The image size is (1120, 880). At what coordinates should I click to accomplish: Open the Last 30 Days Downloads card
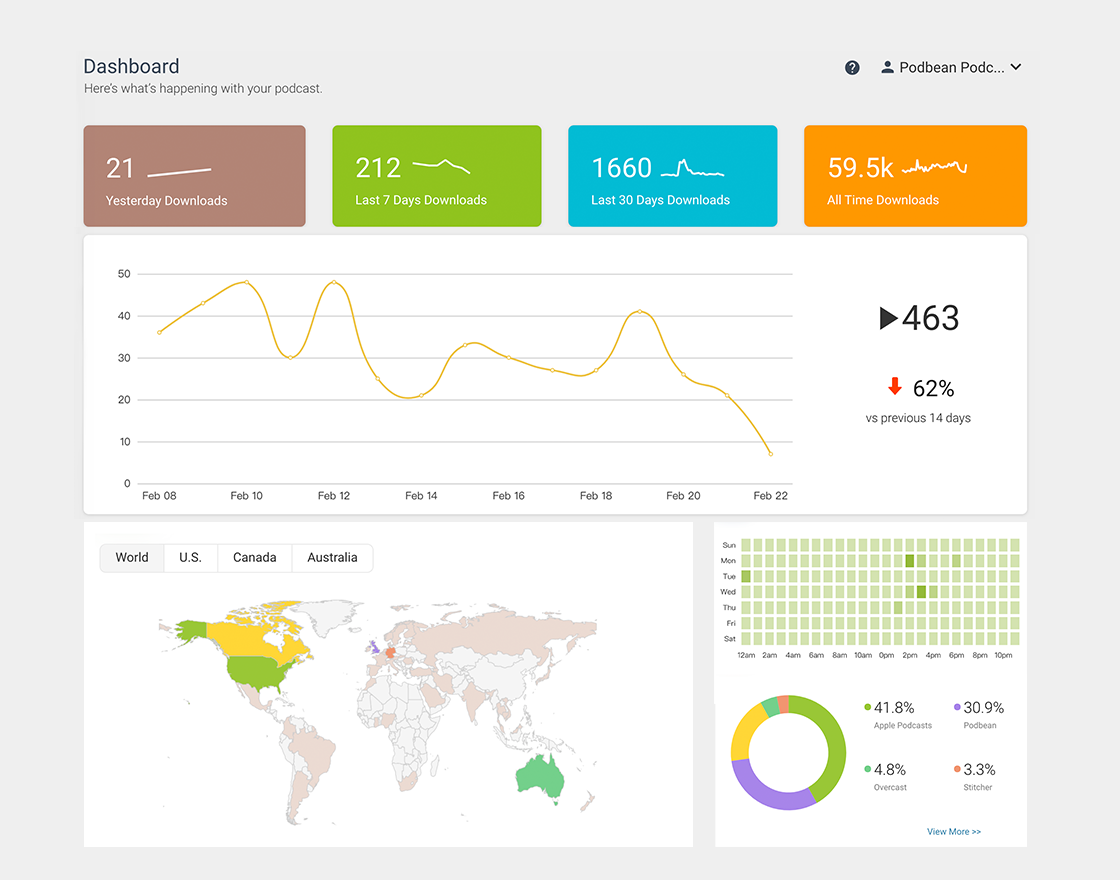(672, 176)
